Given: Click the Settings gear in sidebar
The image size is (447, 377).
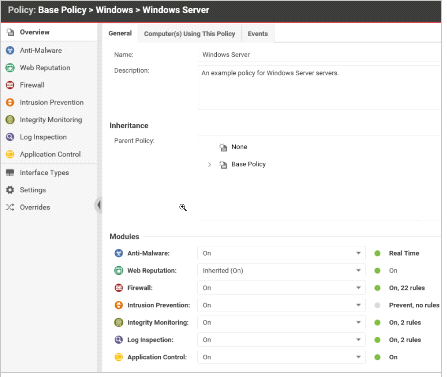Looking at the screenshot, I should (x=10, y=190).
